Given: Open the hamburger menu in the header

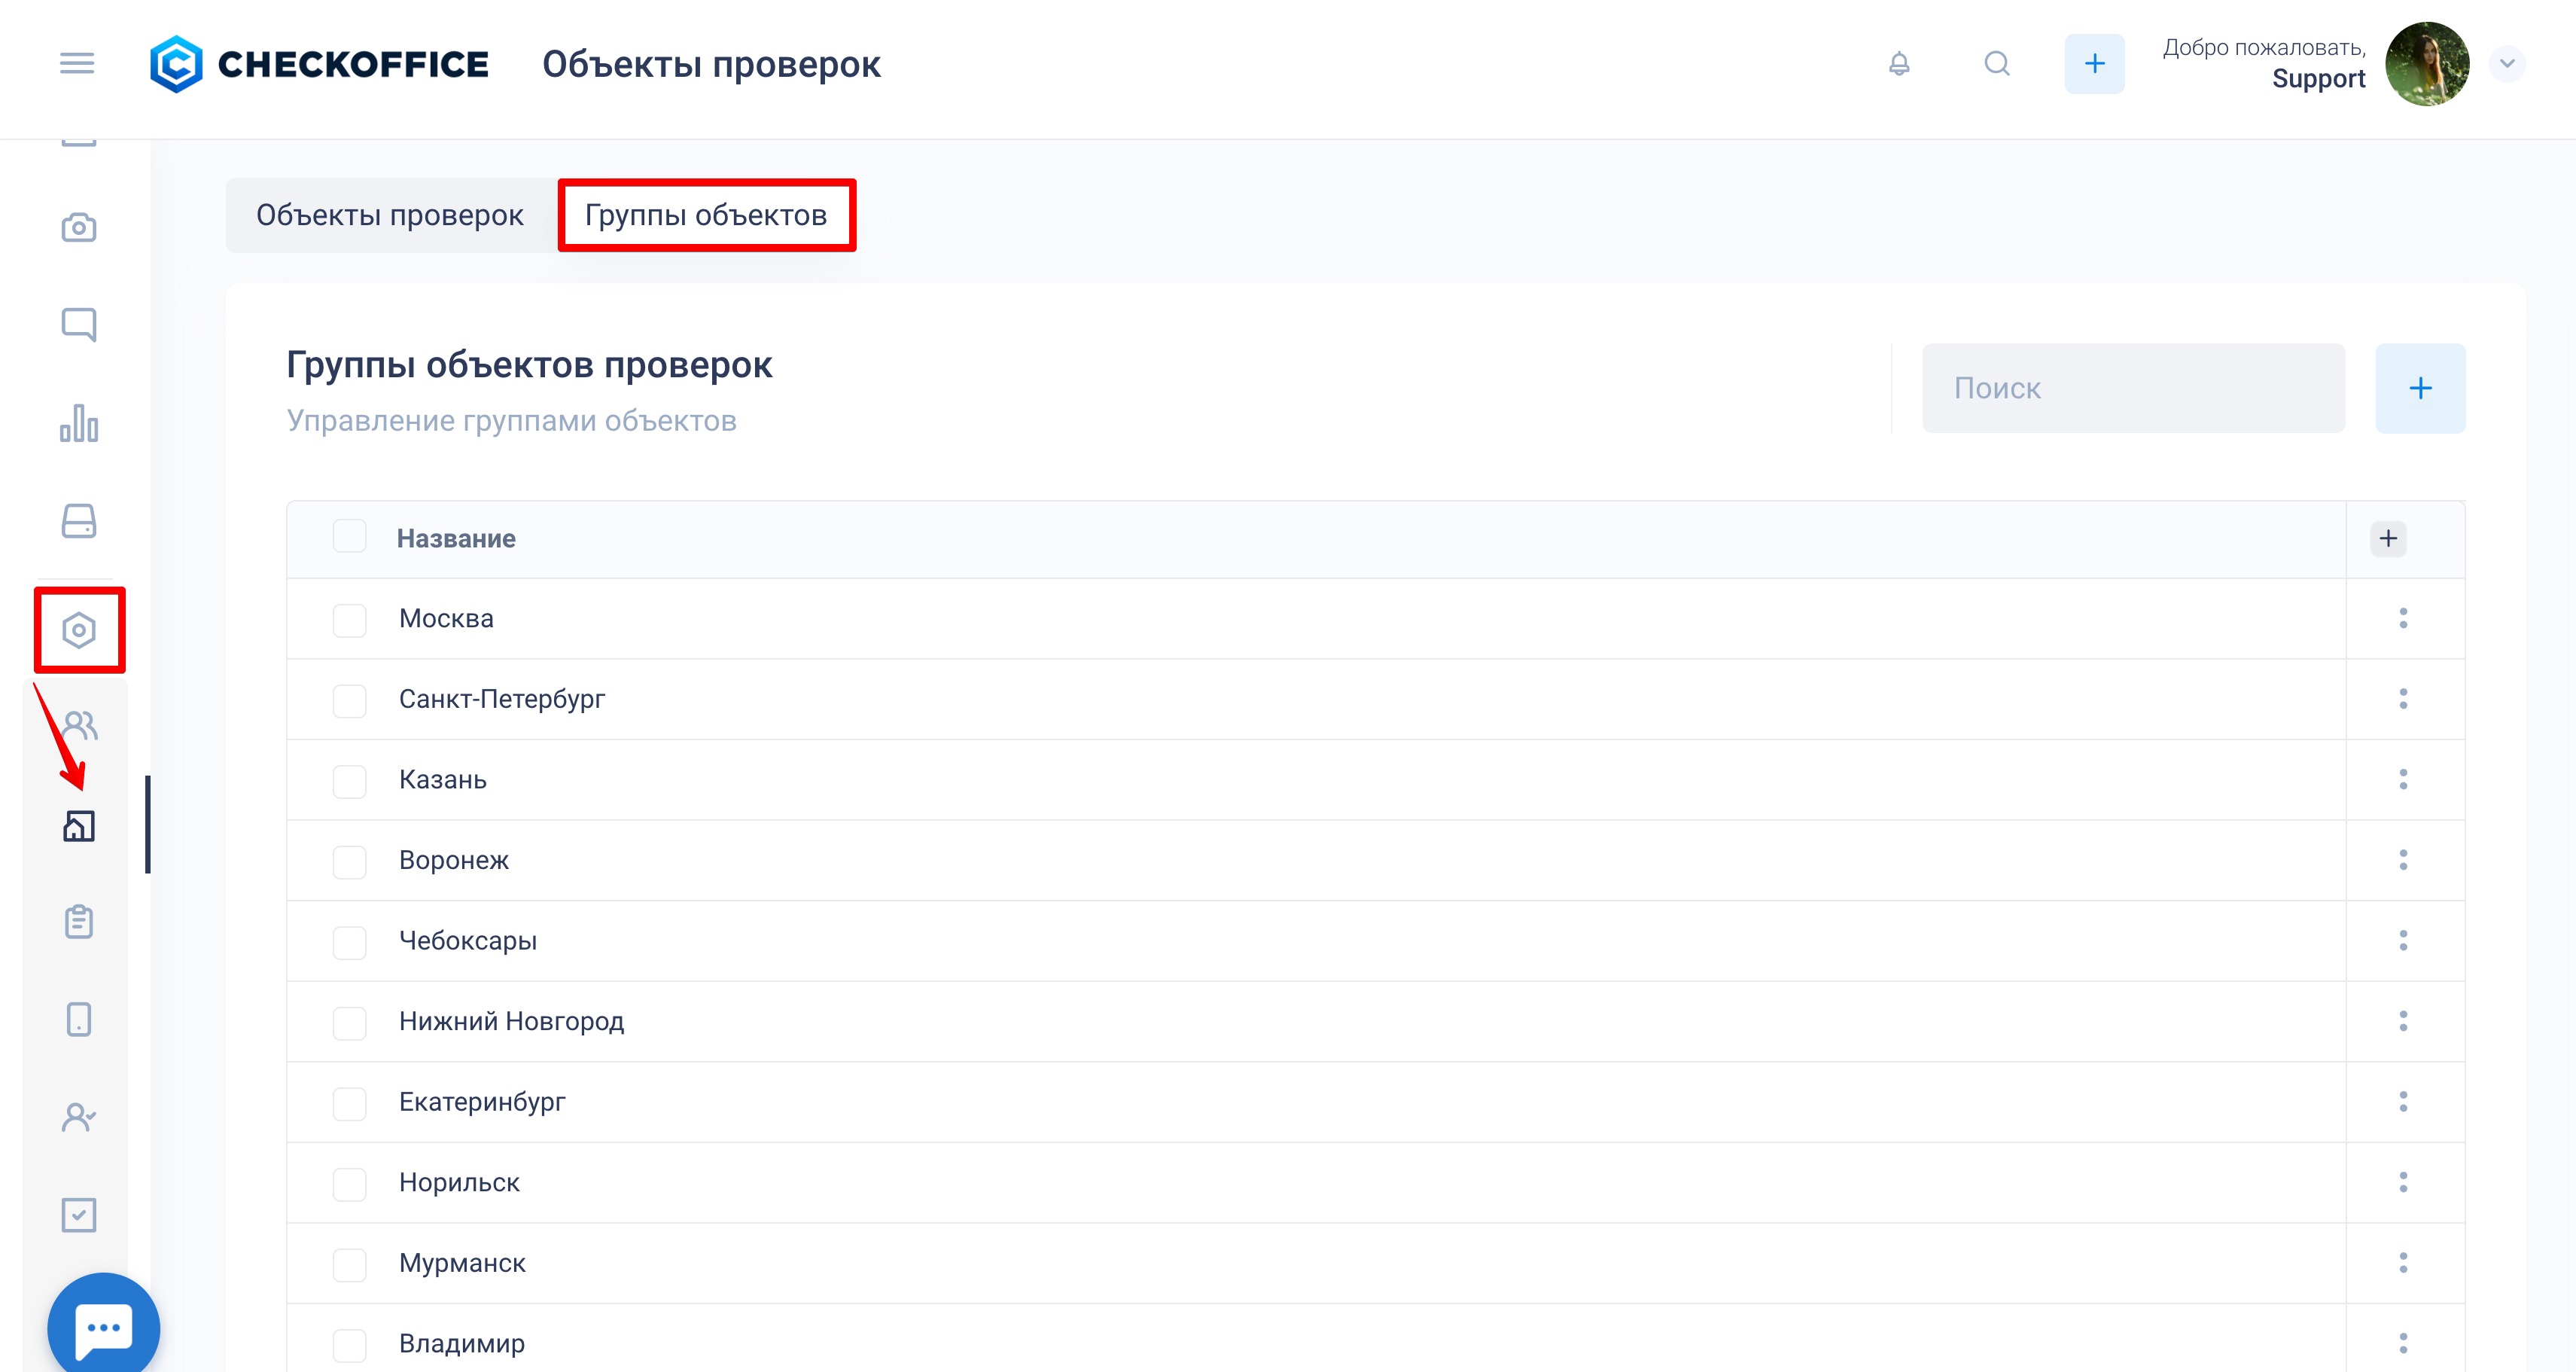Looking at the screenshot, I should point(77,64).
